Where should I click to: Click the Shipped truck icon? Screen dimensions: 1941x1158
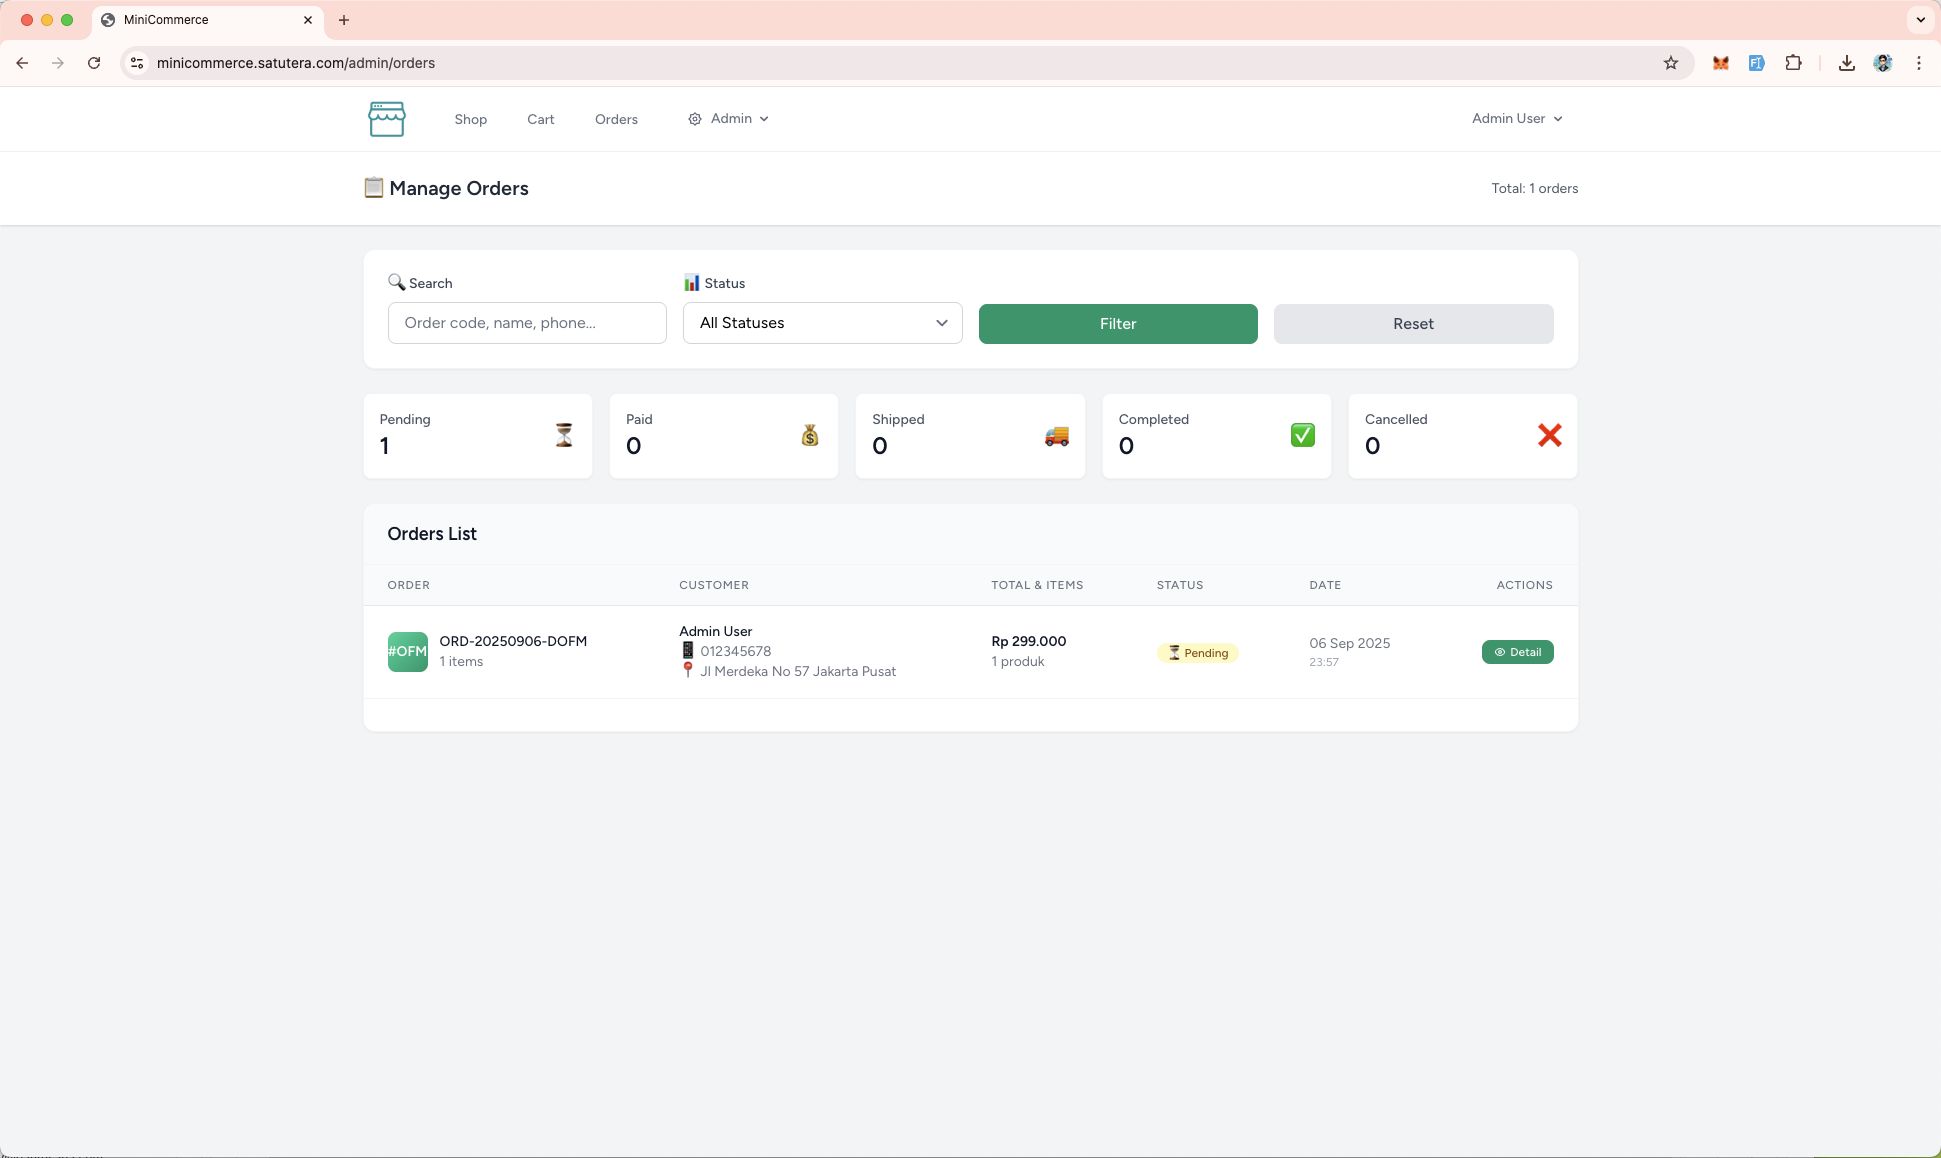(1056, 435)
